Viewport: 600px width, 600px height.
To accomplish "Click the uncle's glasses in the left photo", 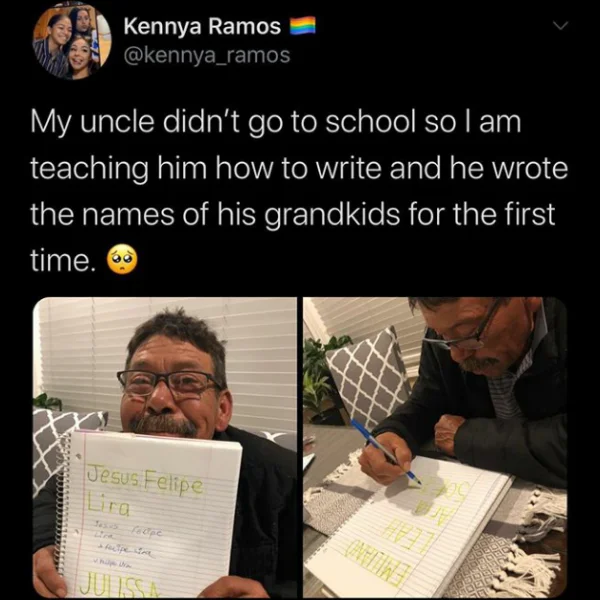I will tap(170, 384).
